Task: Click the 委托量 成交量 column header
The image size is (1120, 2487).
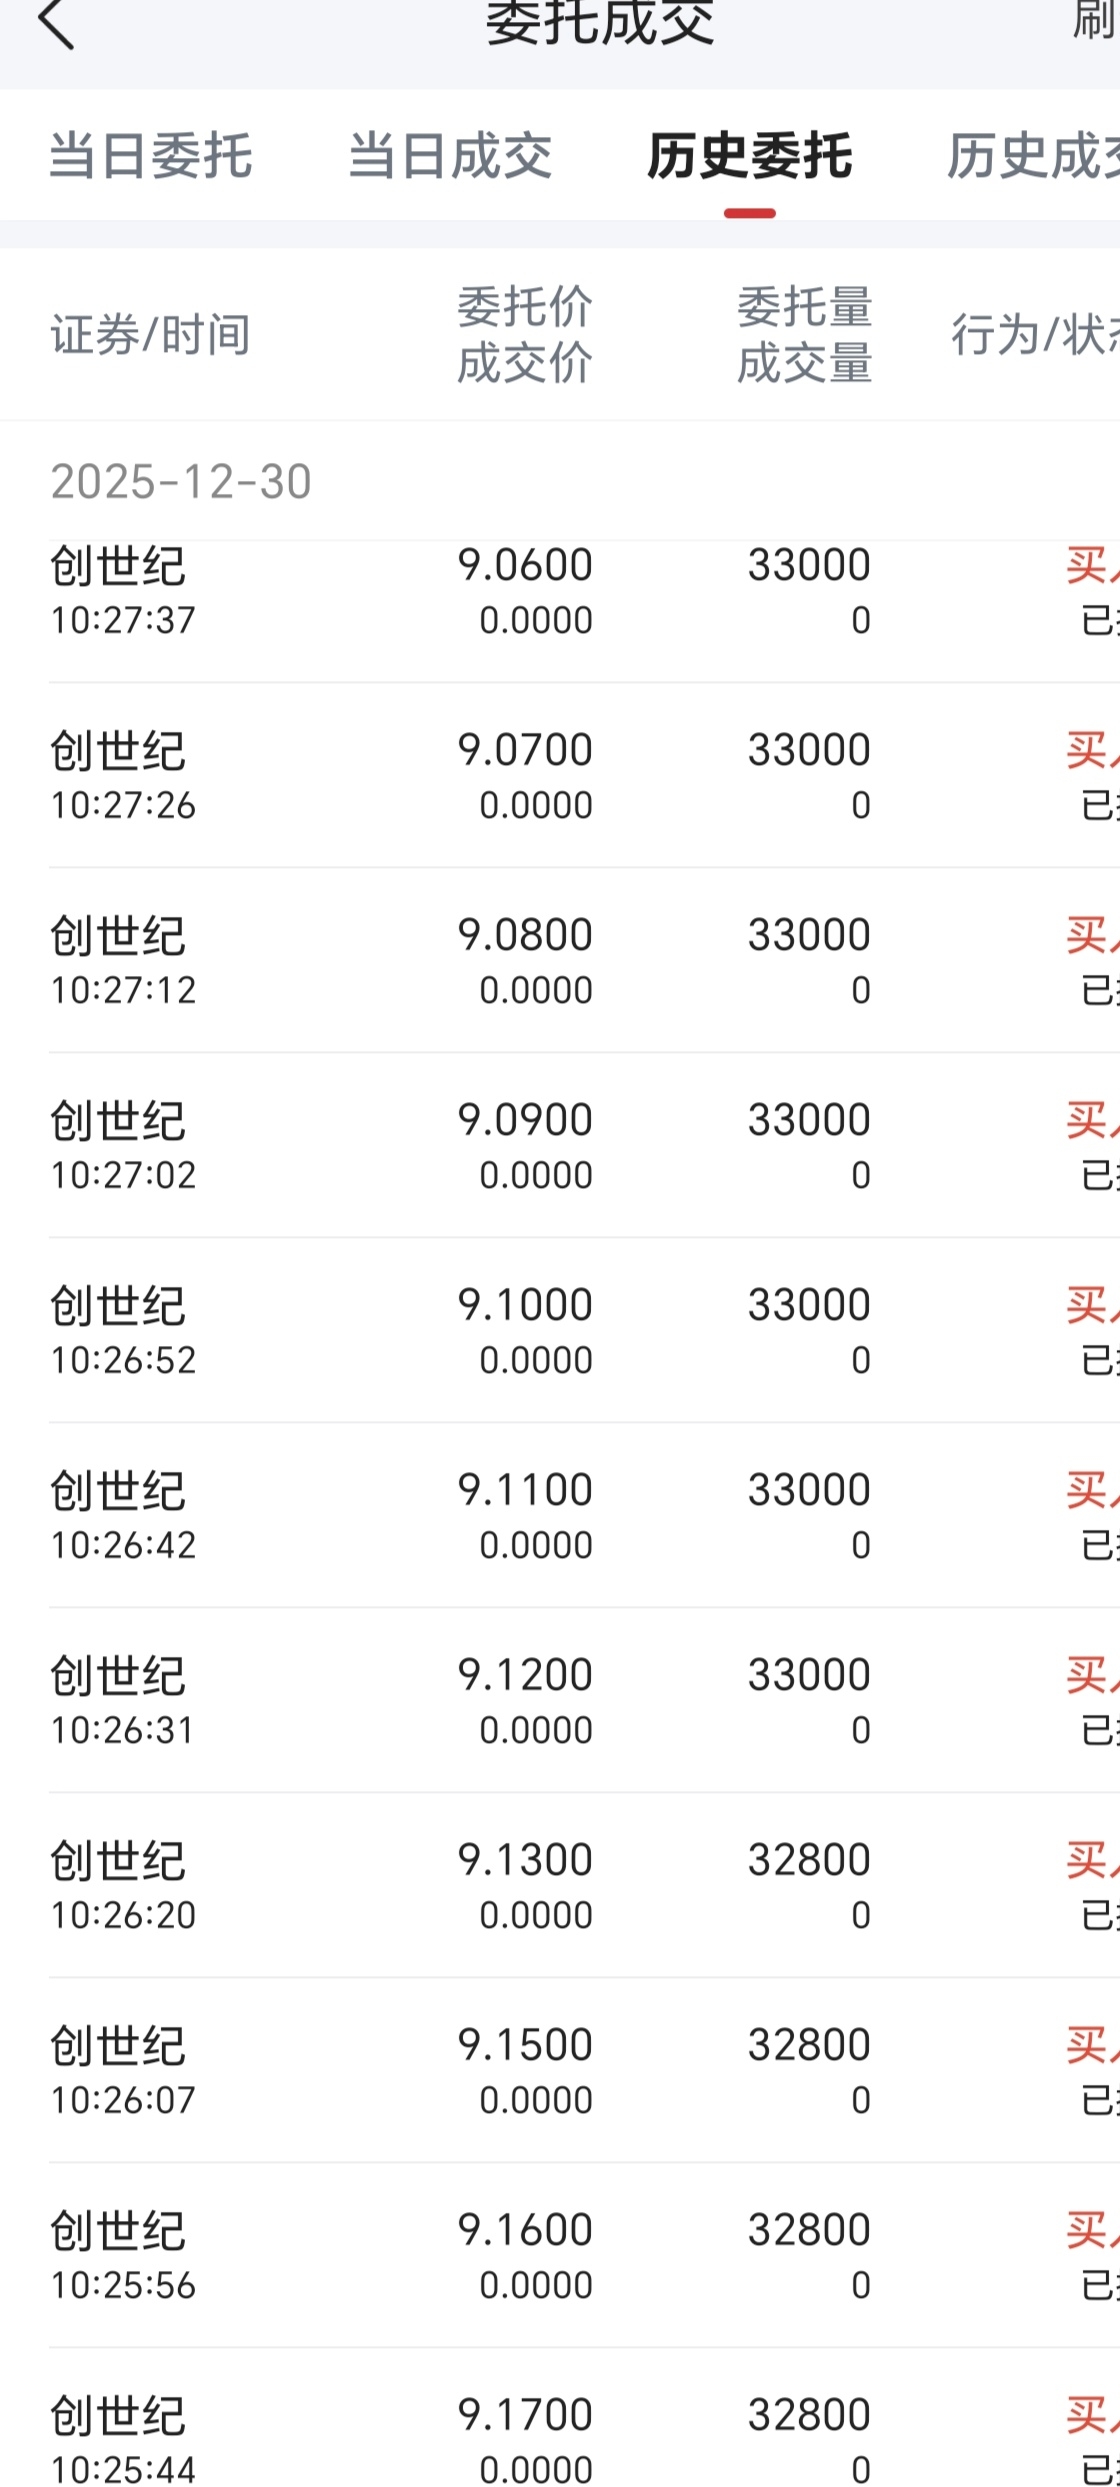Action: click(x=804, y=334)
